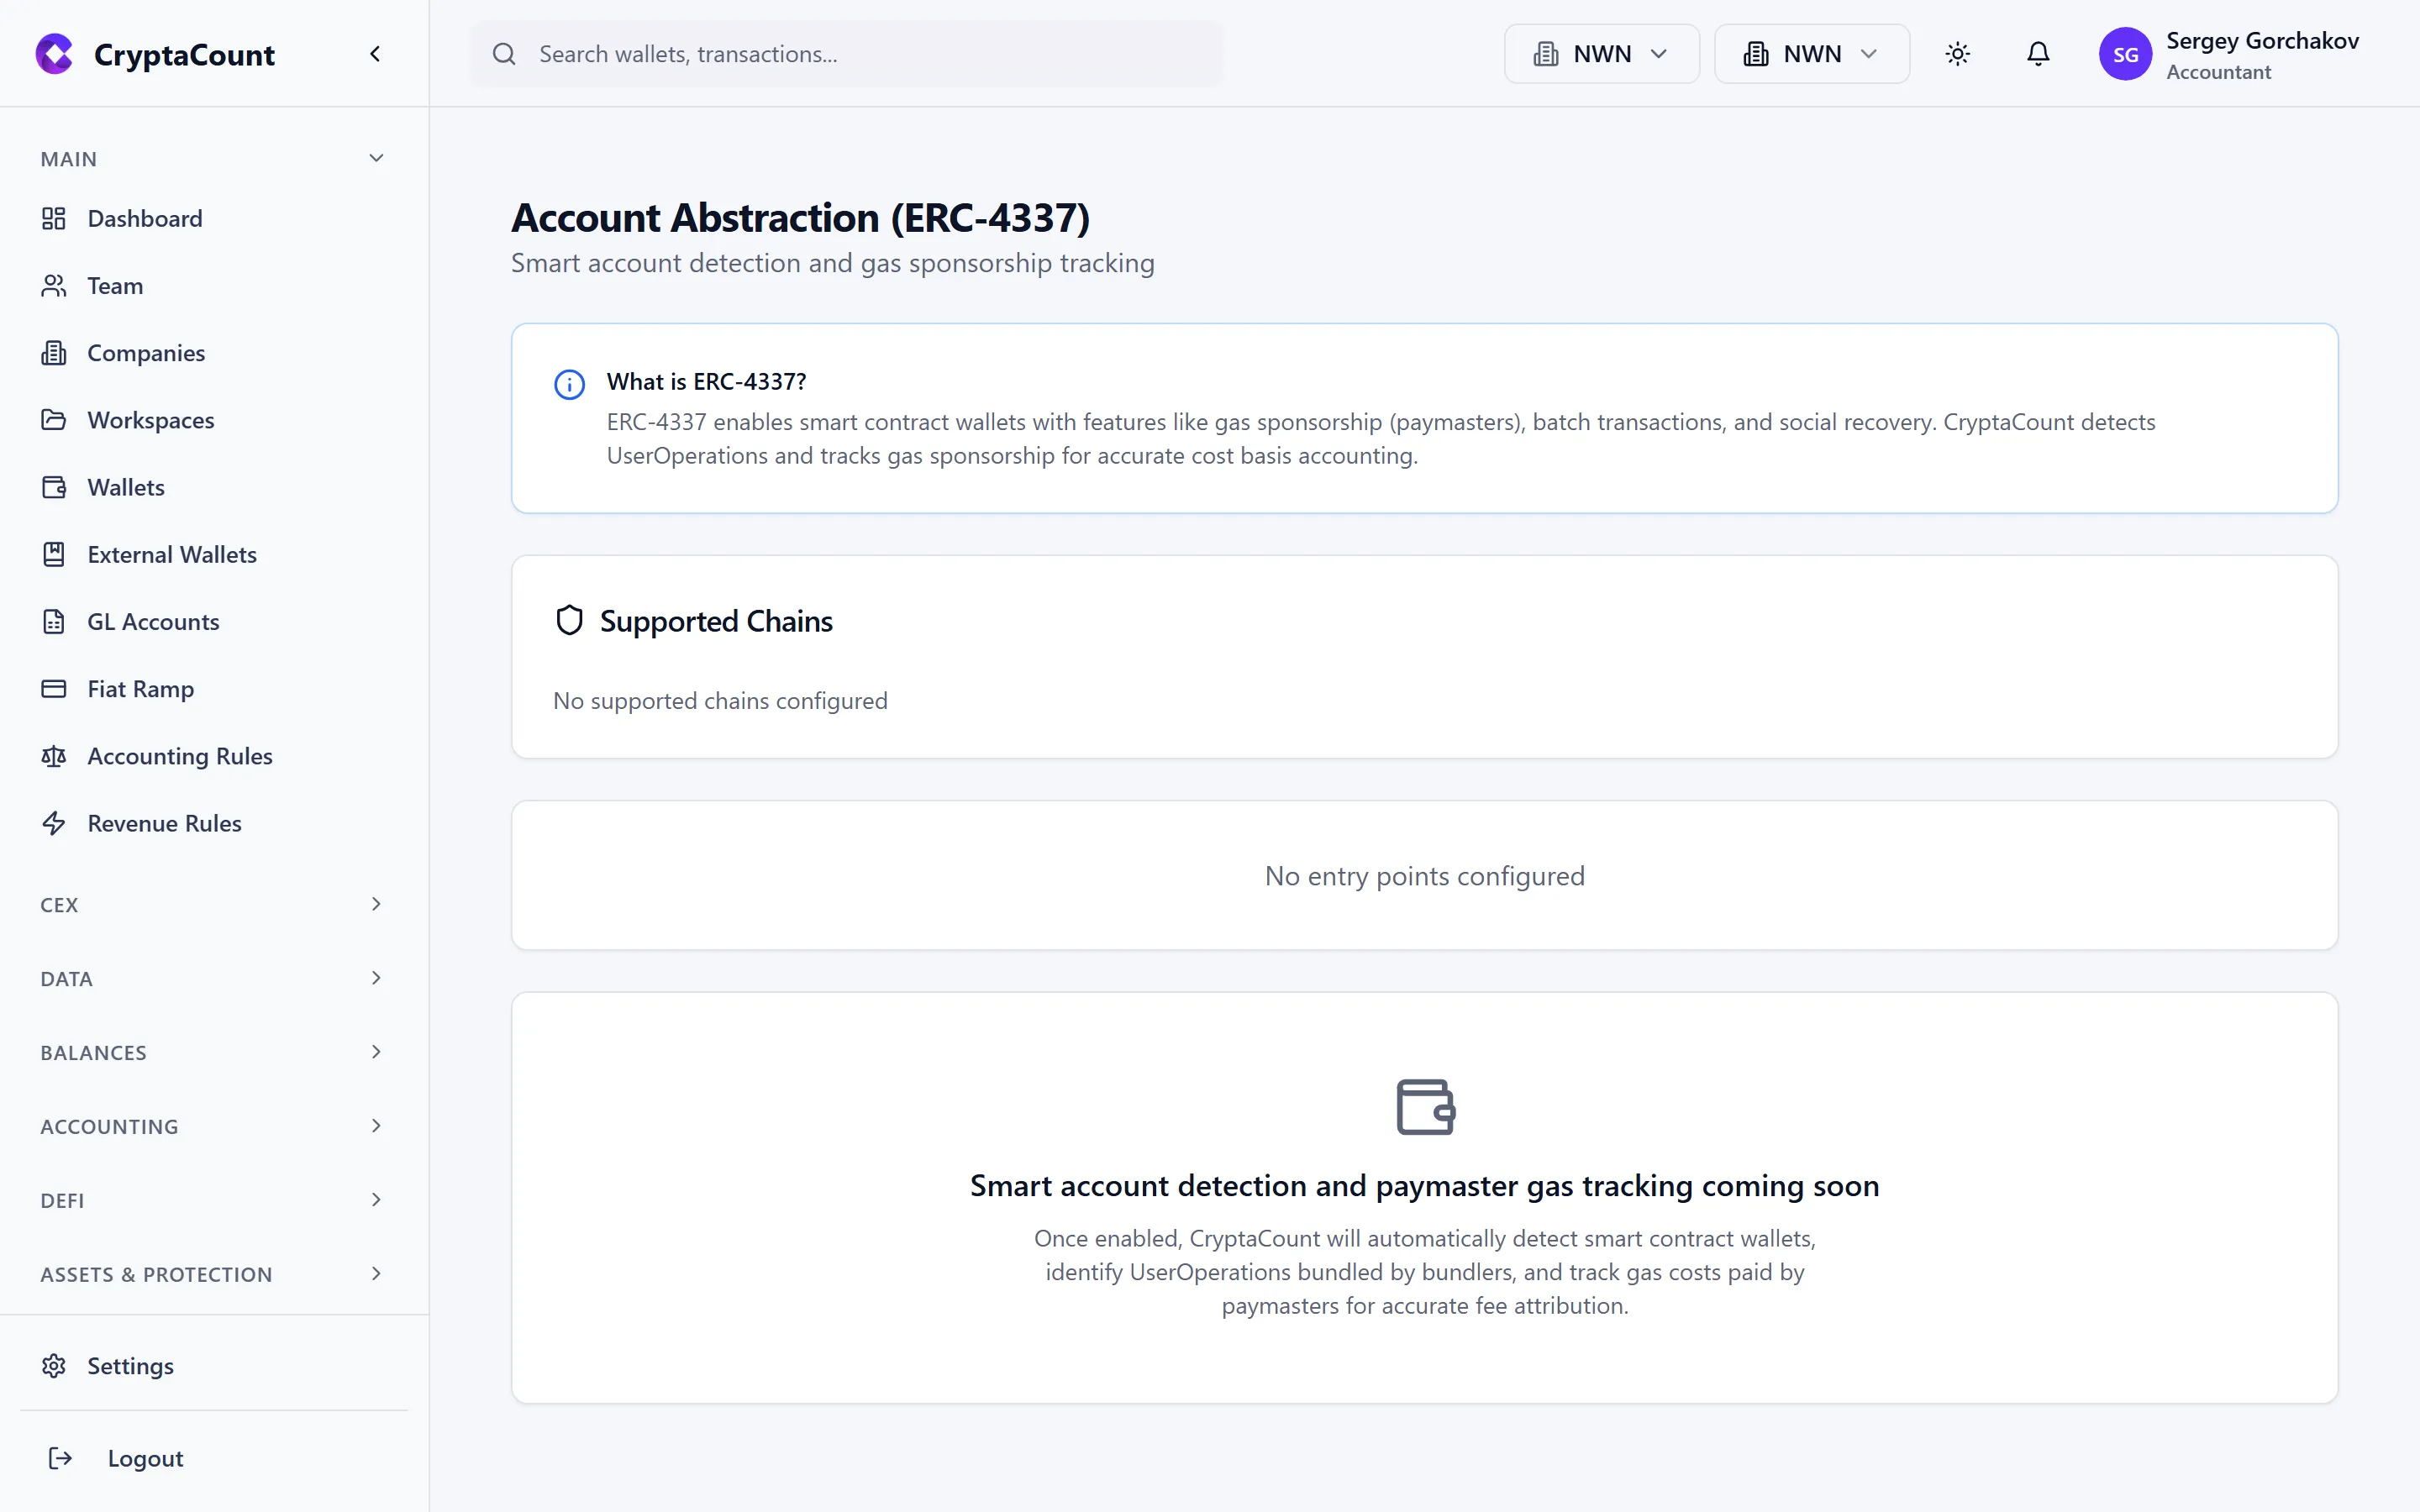The height and width of the screenshot is (1512, 2420).
Task: Open Settings
Action: pyautogui.click(x=130, y=1365)
